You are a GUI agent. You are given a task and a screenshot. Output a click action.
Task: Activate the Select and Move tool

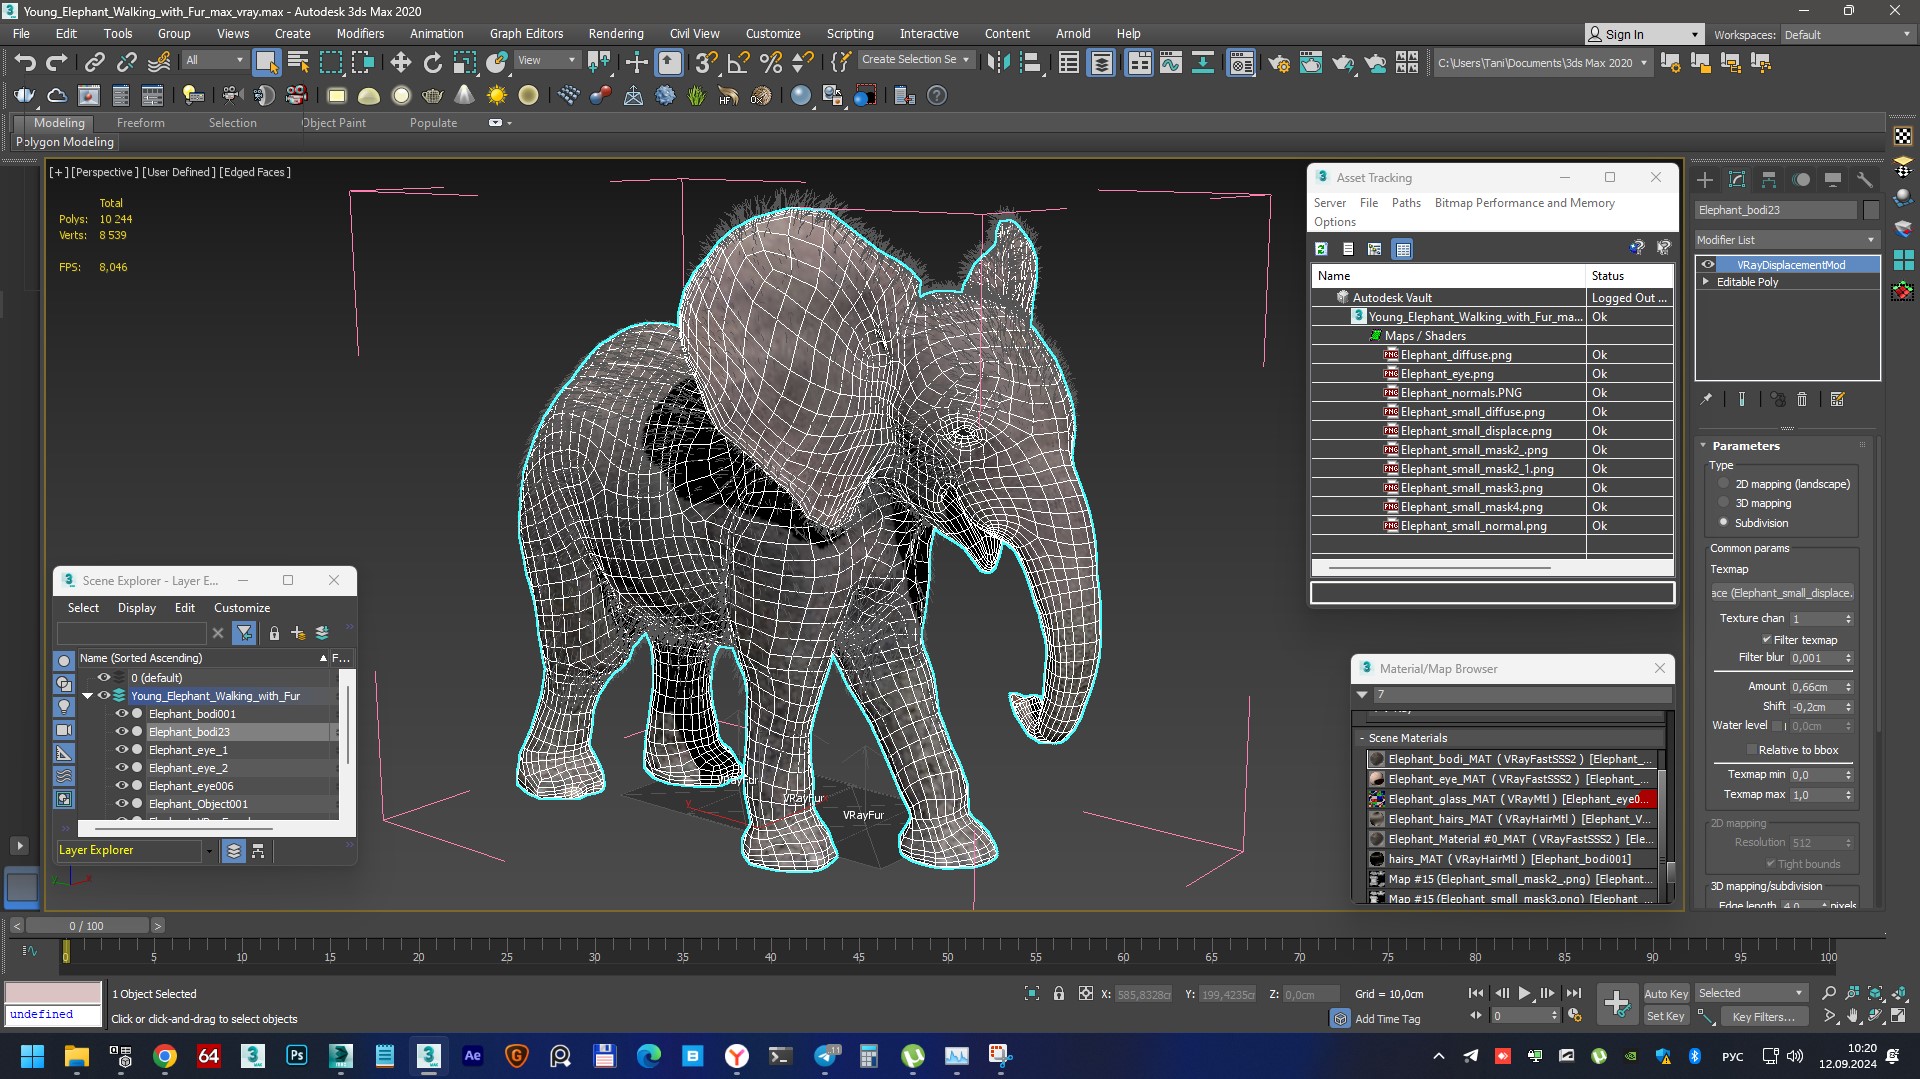tap(401, 63)
